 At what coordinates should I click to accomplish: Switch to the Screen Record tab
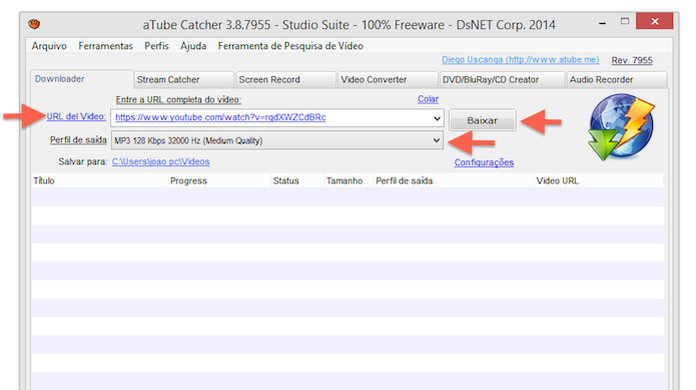pyautogui.click(x=286, y=80)
